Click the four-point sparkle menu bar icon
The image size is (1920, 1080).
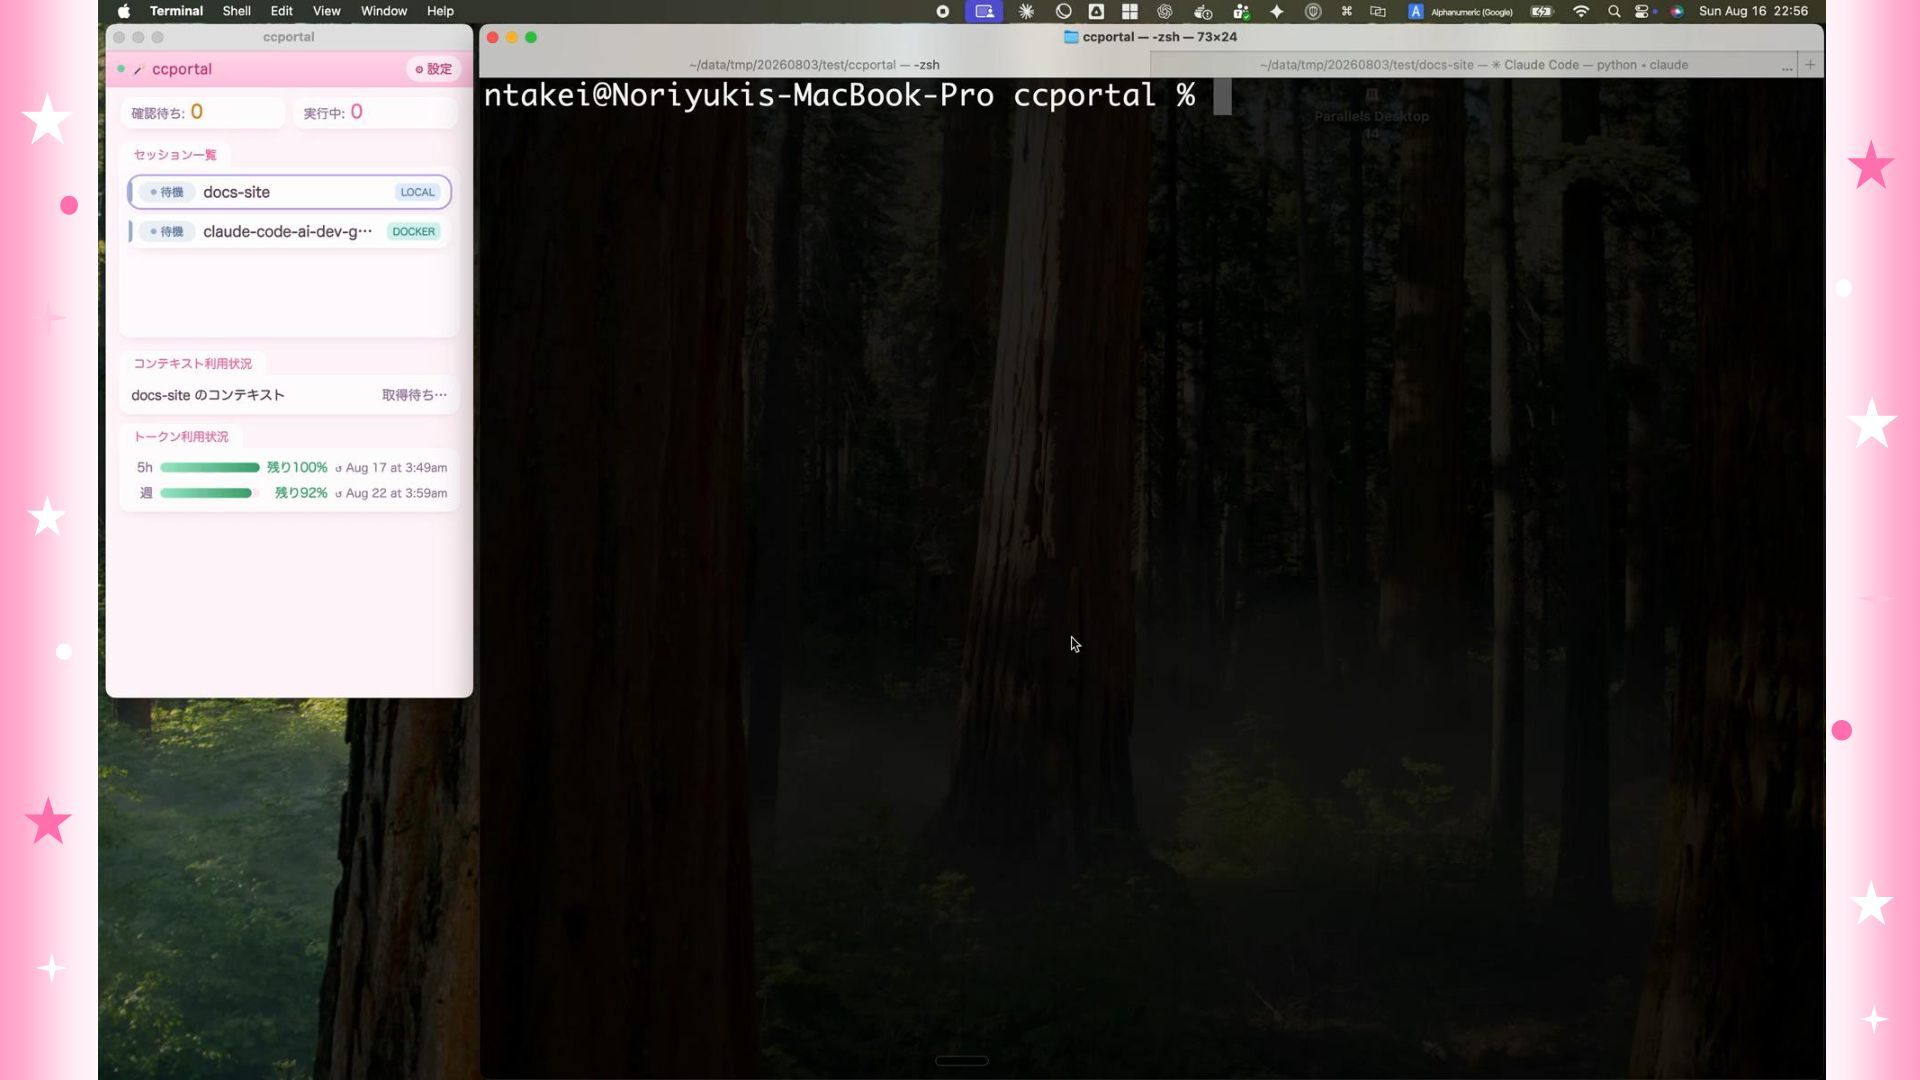pos(1277,11)
